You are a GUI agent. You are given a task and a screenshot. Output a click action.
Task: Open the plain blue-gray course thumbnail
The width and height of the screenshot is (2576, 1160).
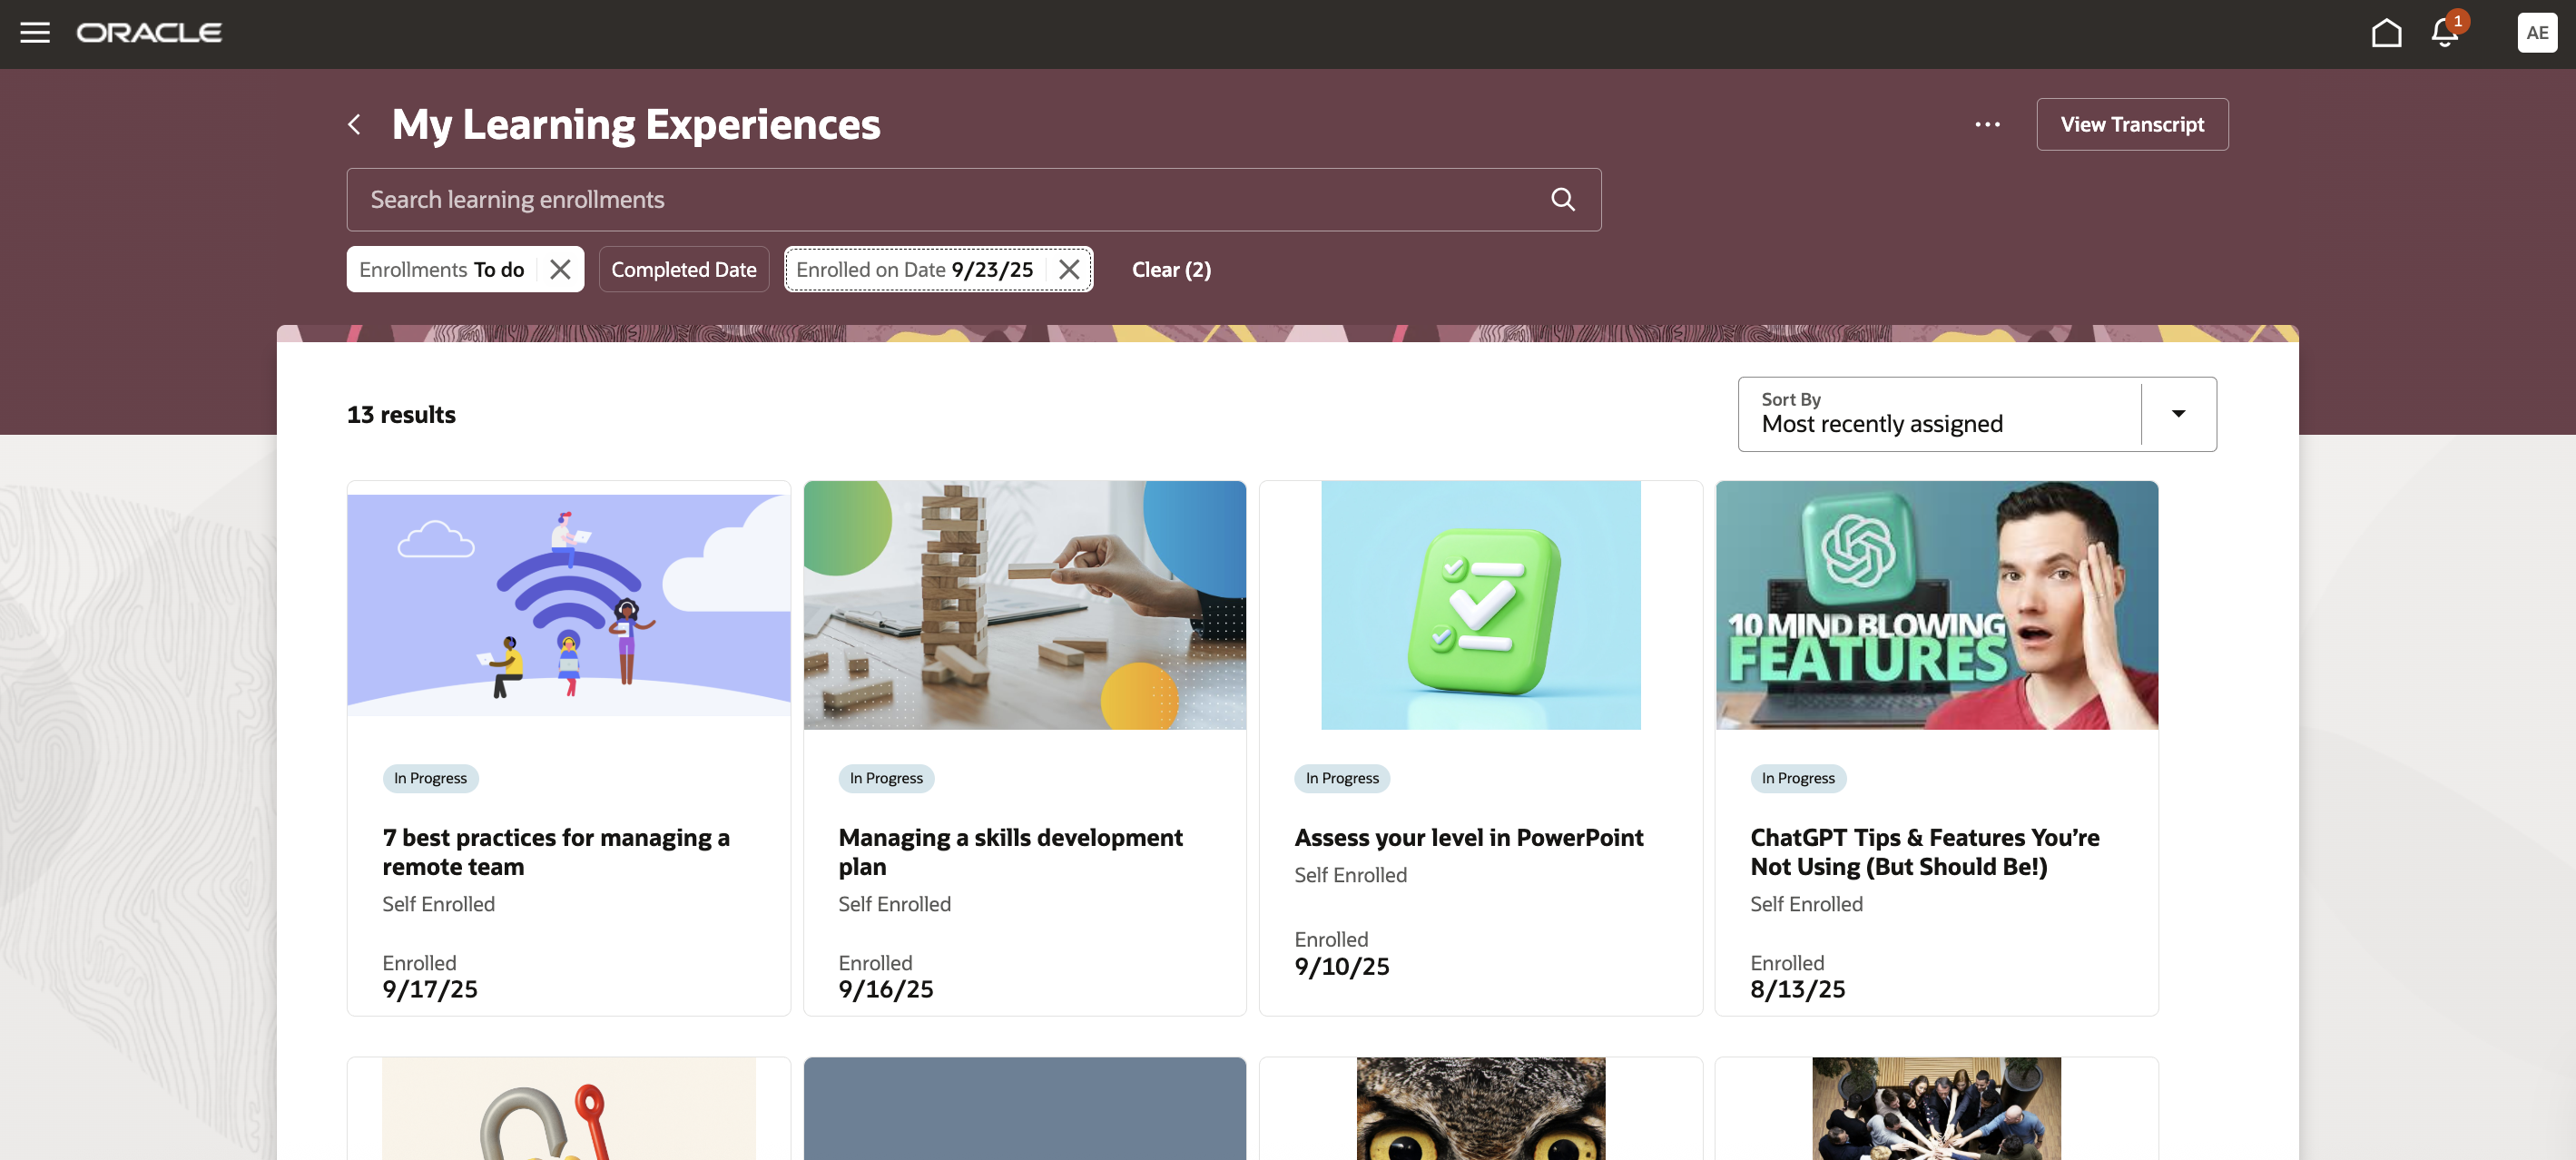pos(1024,1109)
